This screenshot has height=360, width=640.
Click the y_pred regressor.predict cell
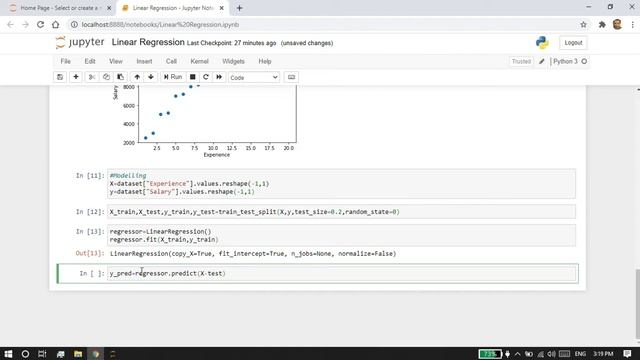pyautogui.click(x=342, y=273)
